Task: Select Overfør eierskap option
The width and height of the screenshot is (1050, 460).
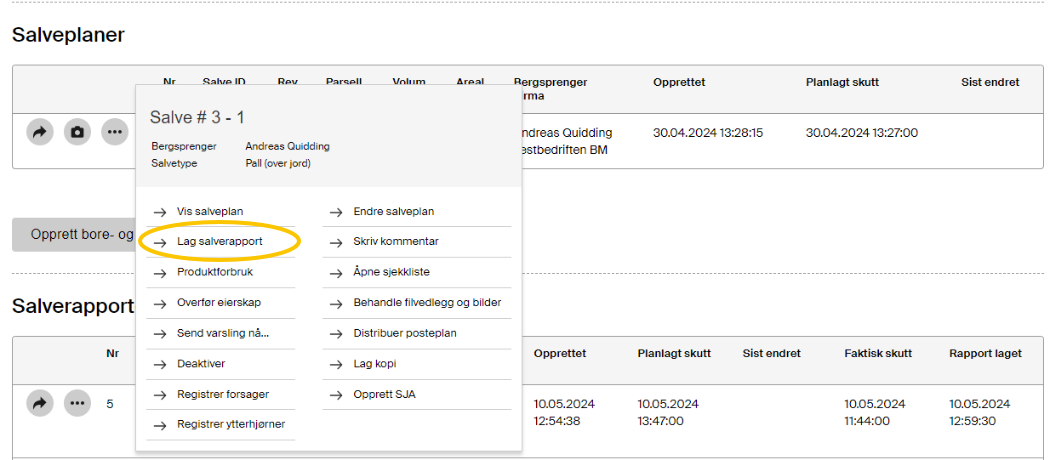Action: 219,302
